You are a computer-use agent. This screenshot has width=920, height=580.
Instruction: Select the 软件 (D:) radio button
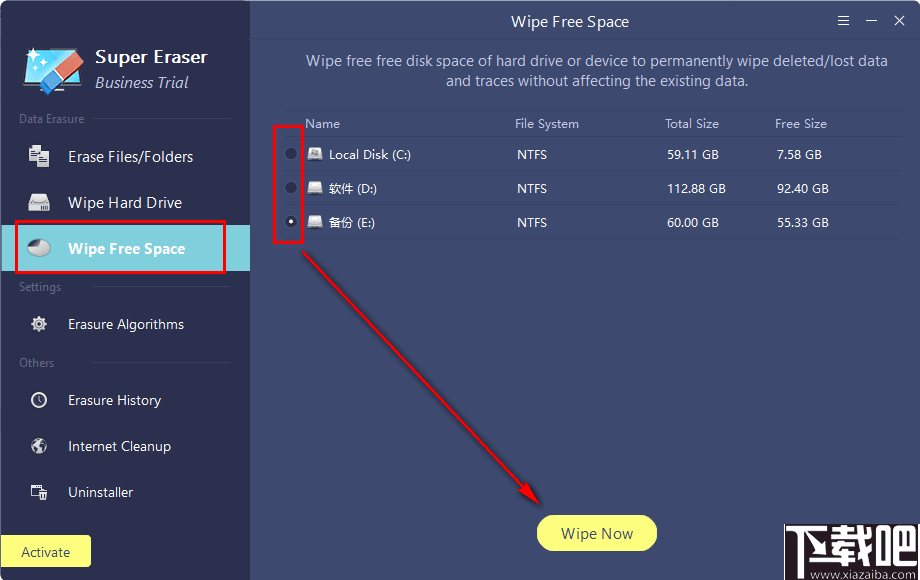click(290, 188)
